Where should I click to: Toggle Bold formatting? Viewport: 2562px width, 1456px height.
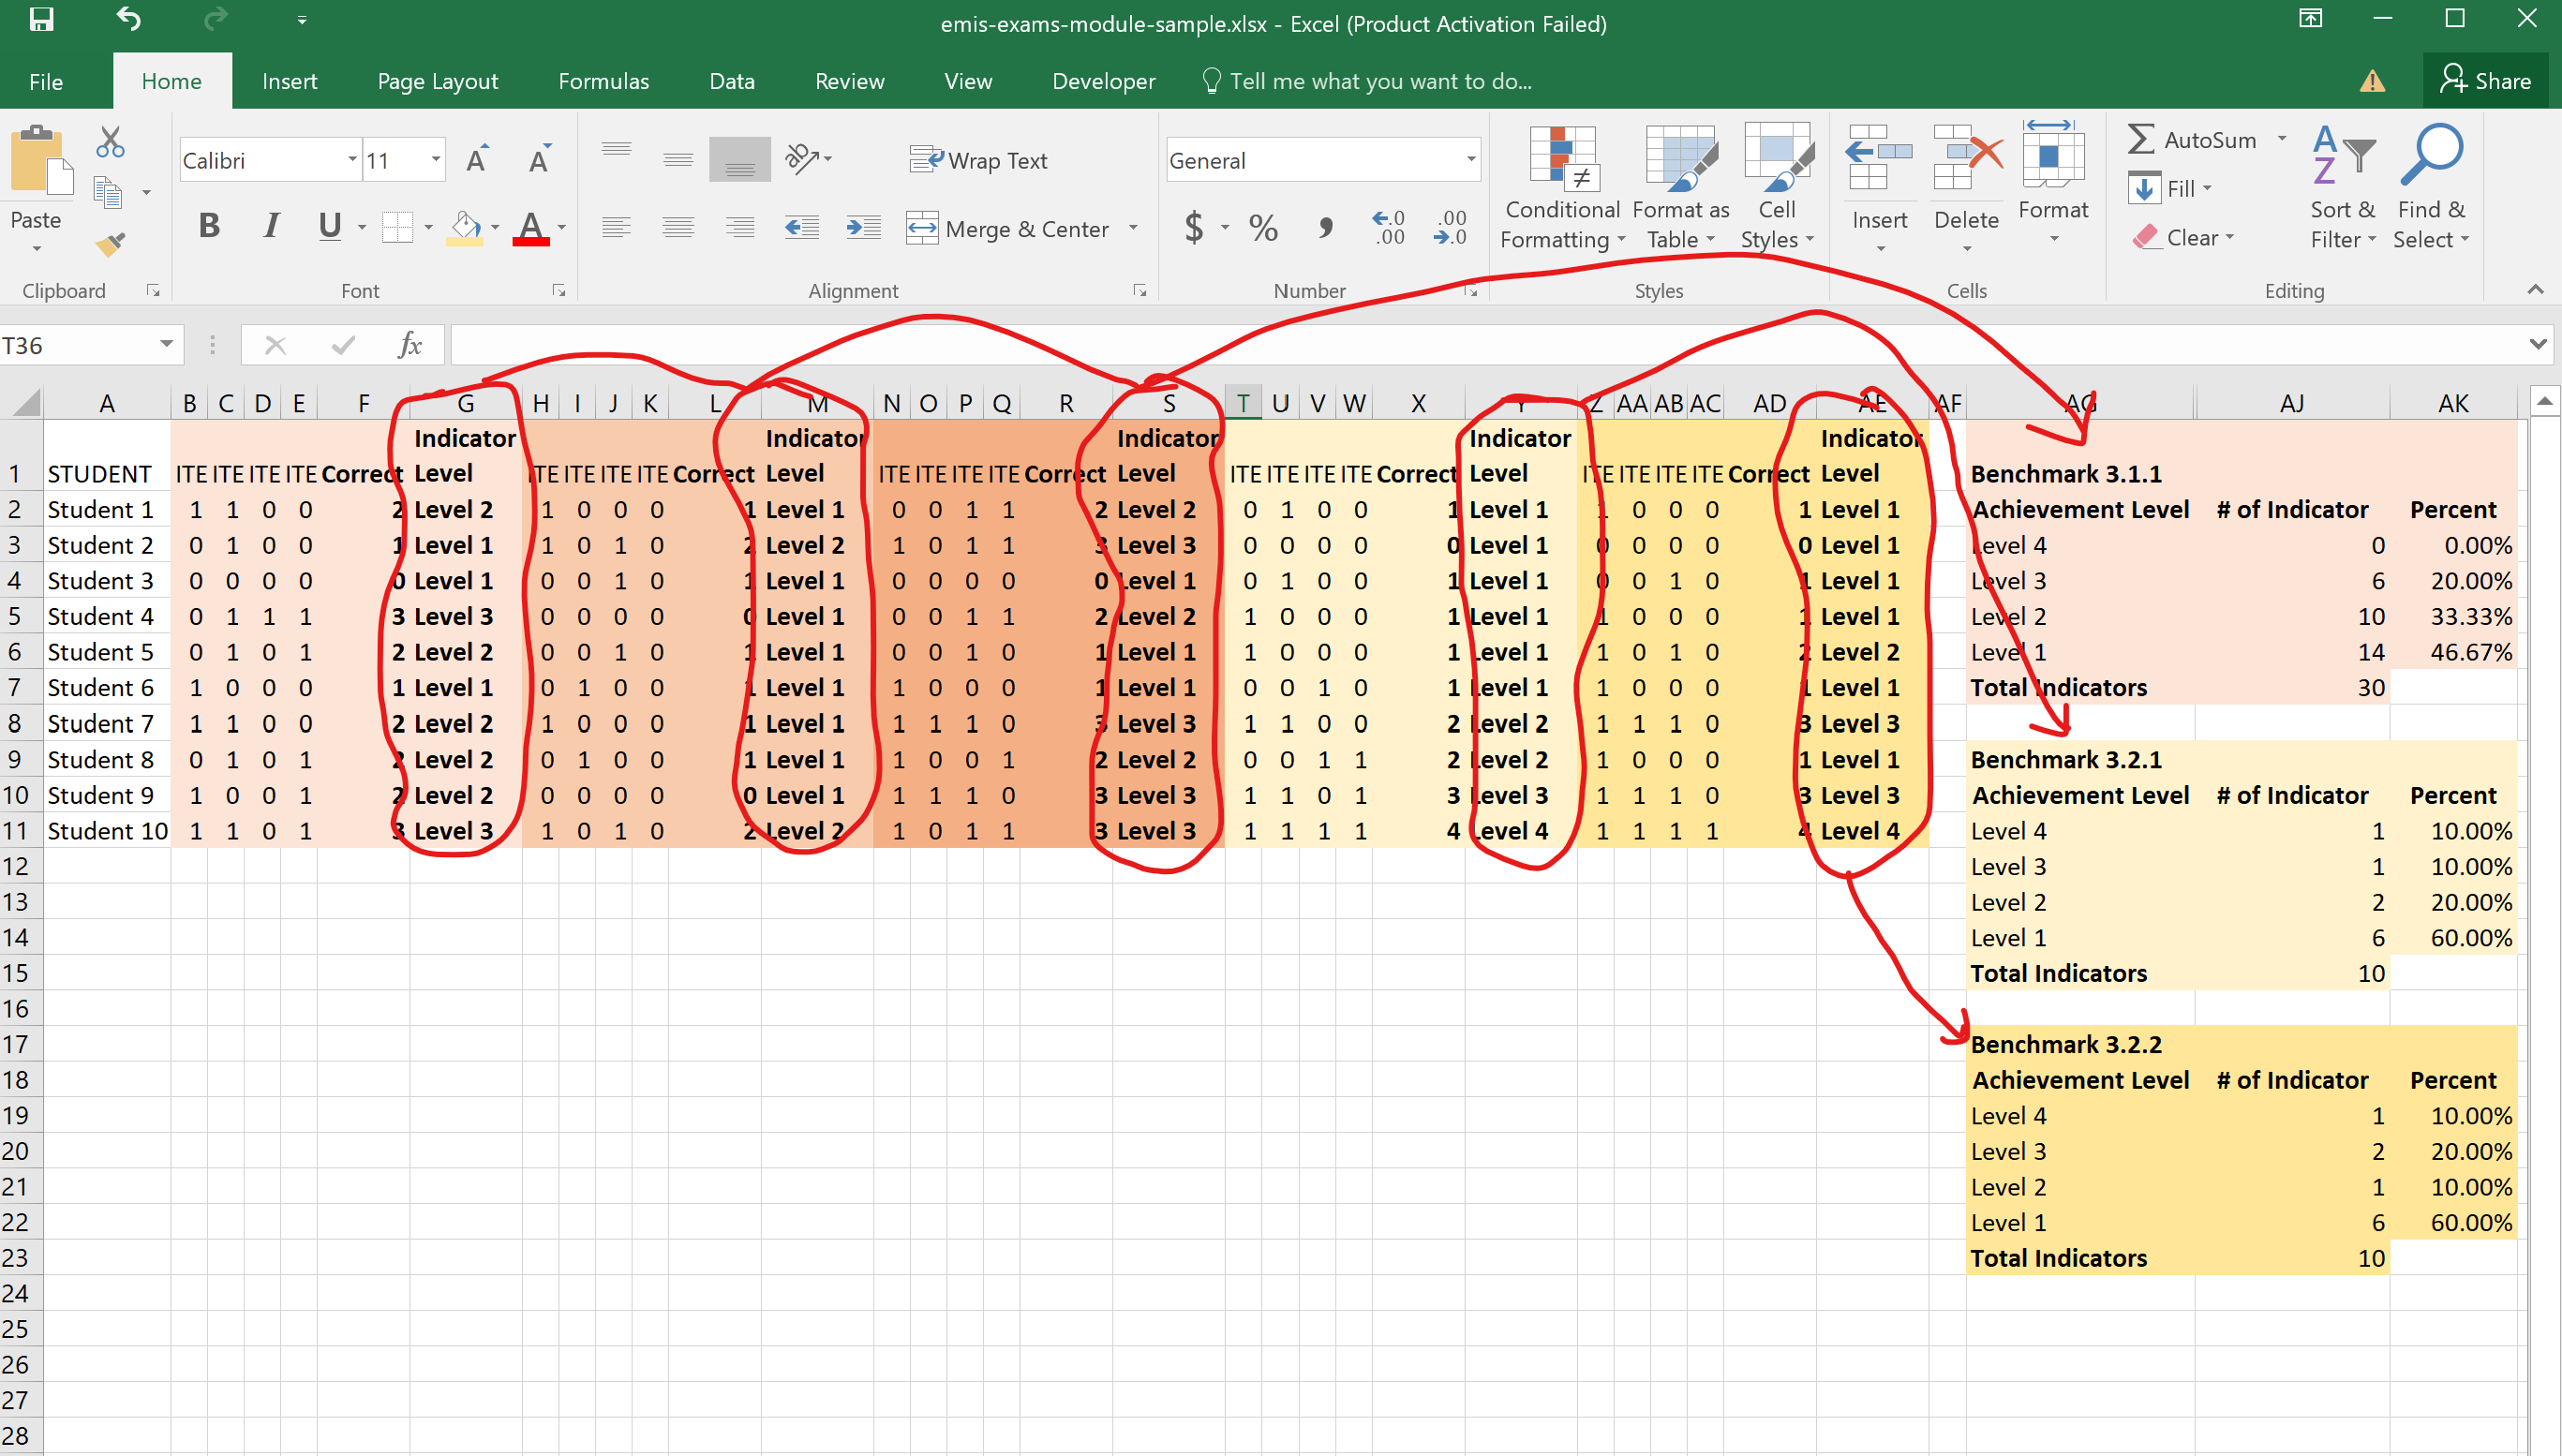[209, 226]
